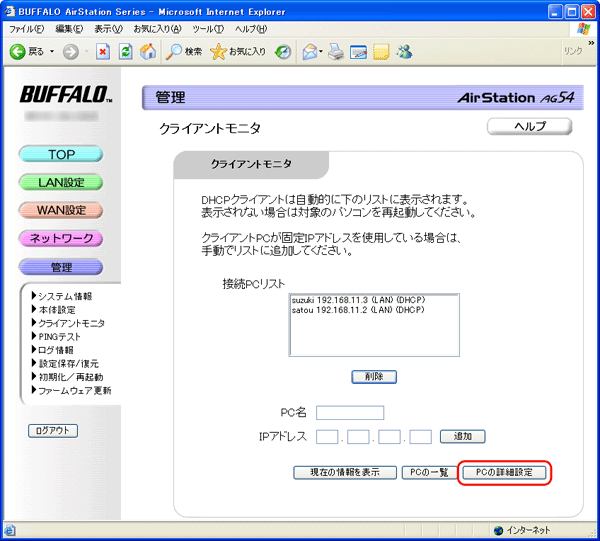The height and width of the screenshot is (541, 600).
Task: Click second IPアドレス octet field
Action: [x=358, y=437]
